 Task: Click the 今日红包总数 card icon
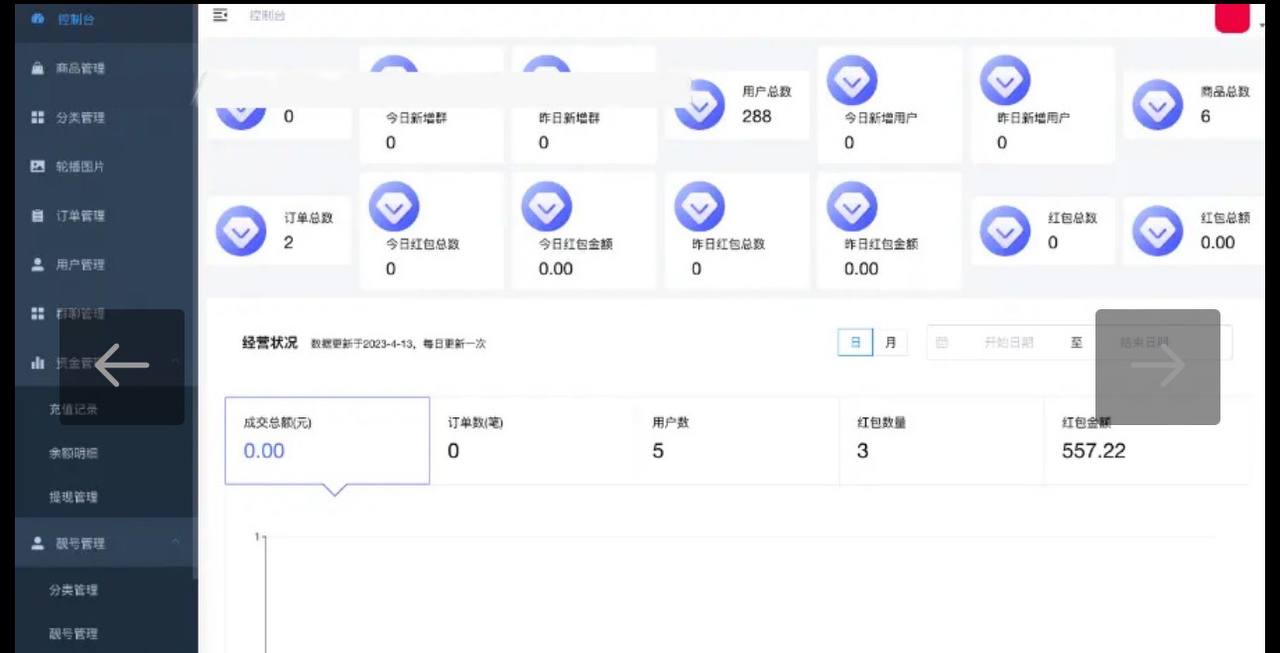click(x=394, y=207)
